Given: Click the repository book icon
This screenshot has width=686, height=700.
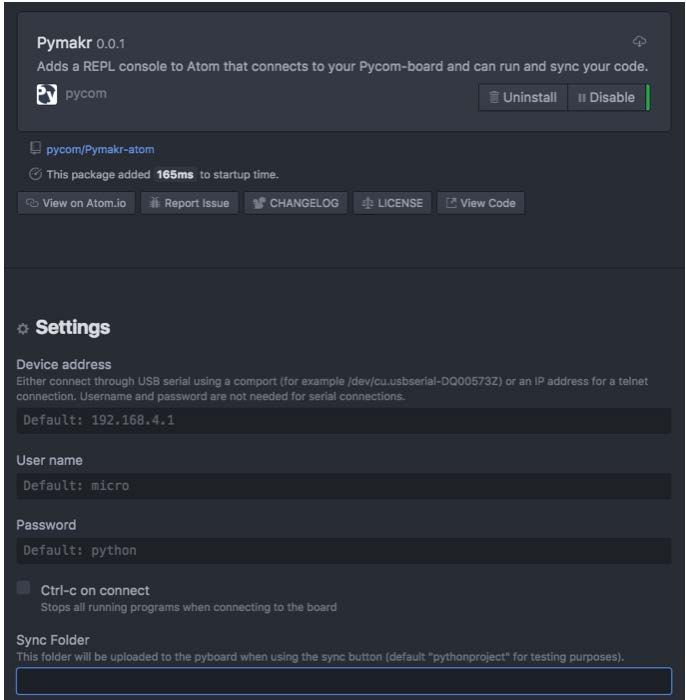Looking at the screenshot, I should pos(35,148).
